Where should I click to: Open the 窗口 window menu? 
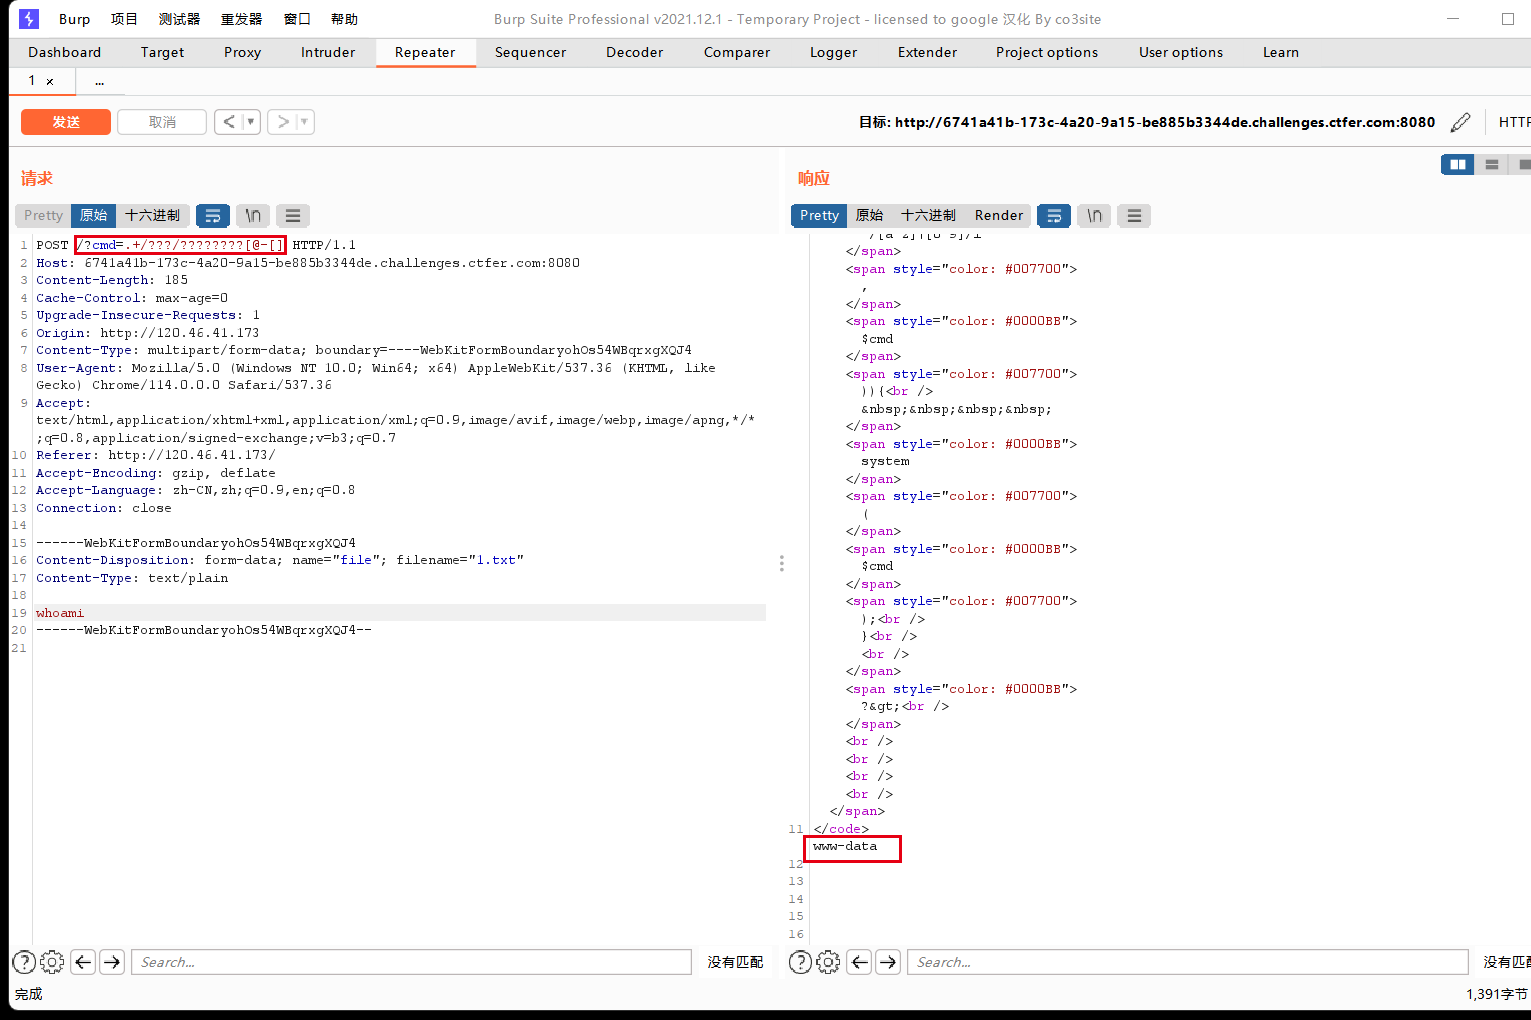pyautogui.click(x=297, y=19)
